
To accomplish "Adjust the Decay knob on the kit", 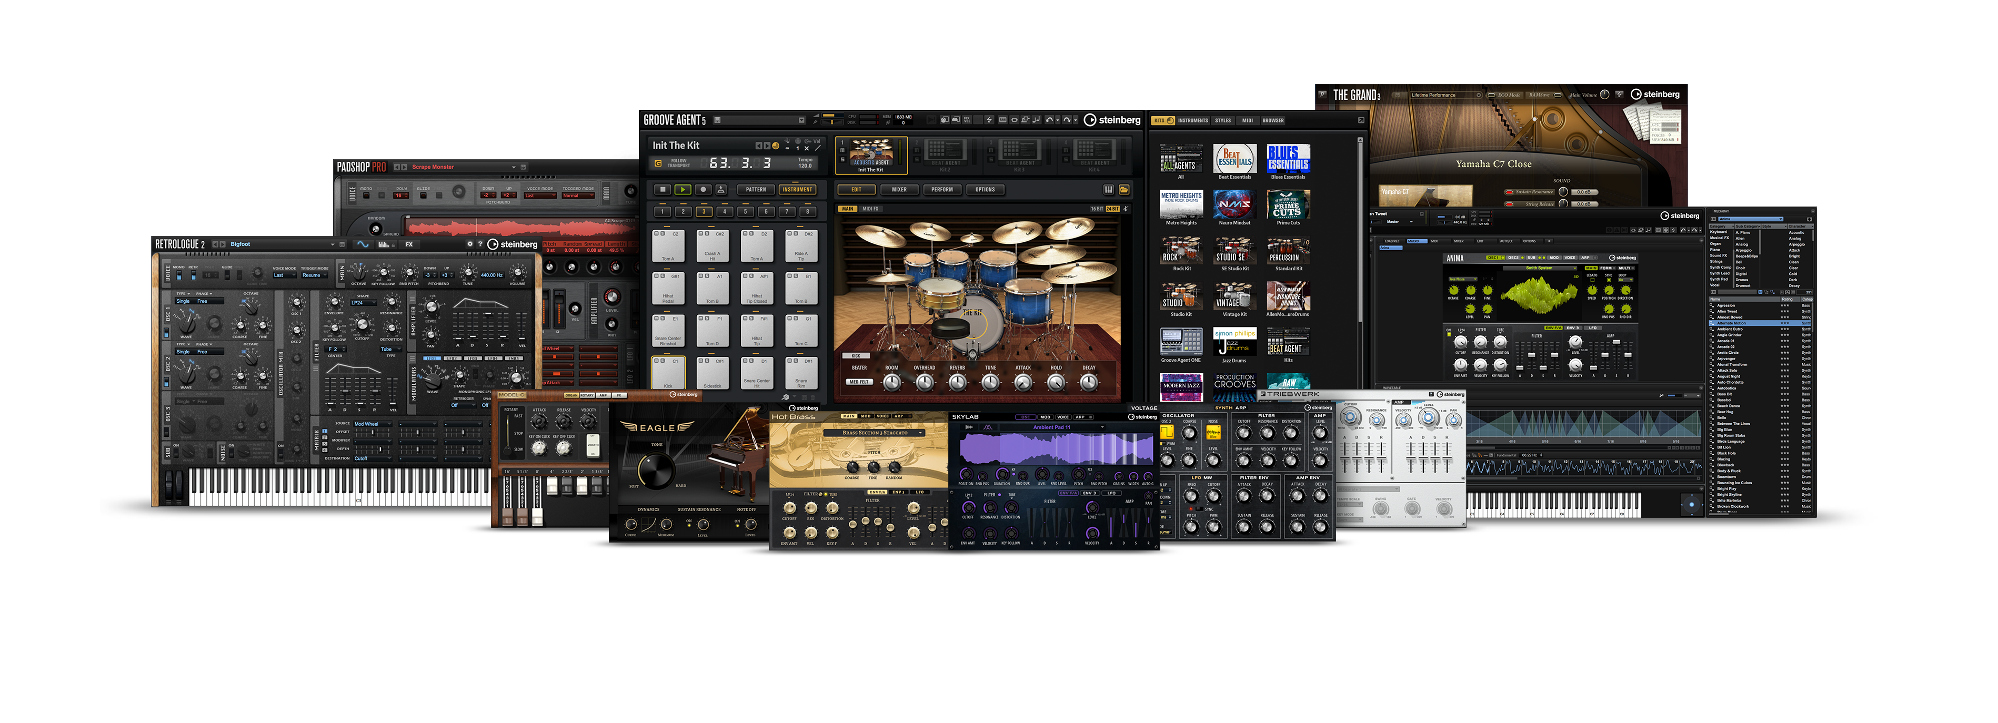I will [x=1089, y=382].
